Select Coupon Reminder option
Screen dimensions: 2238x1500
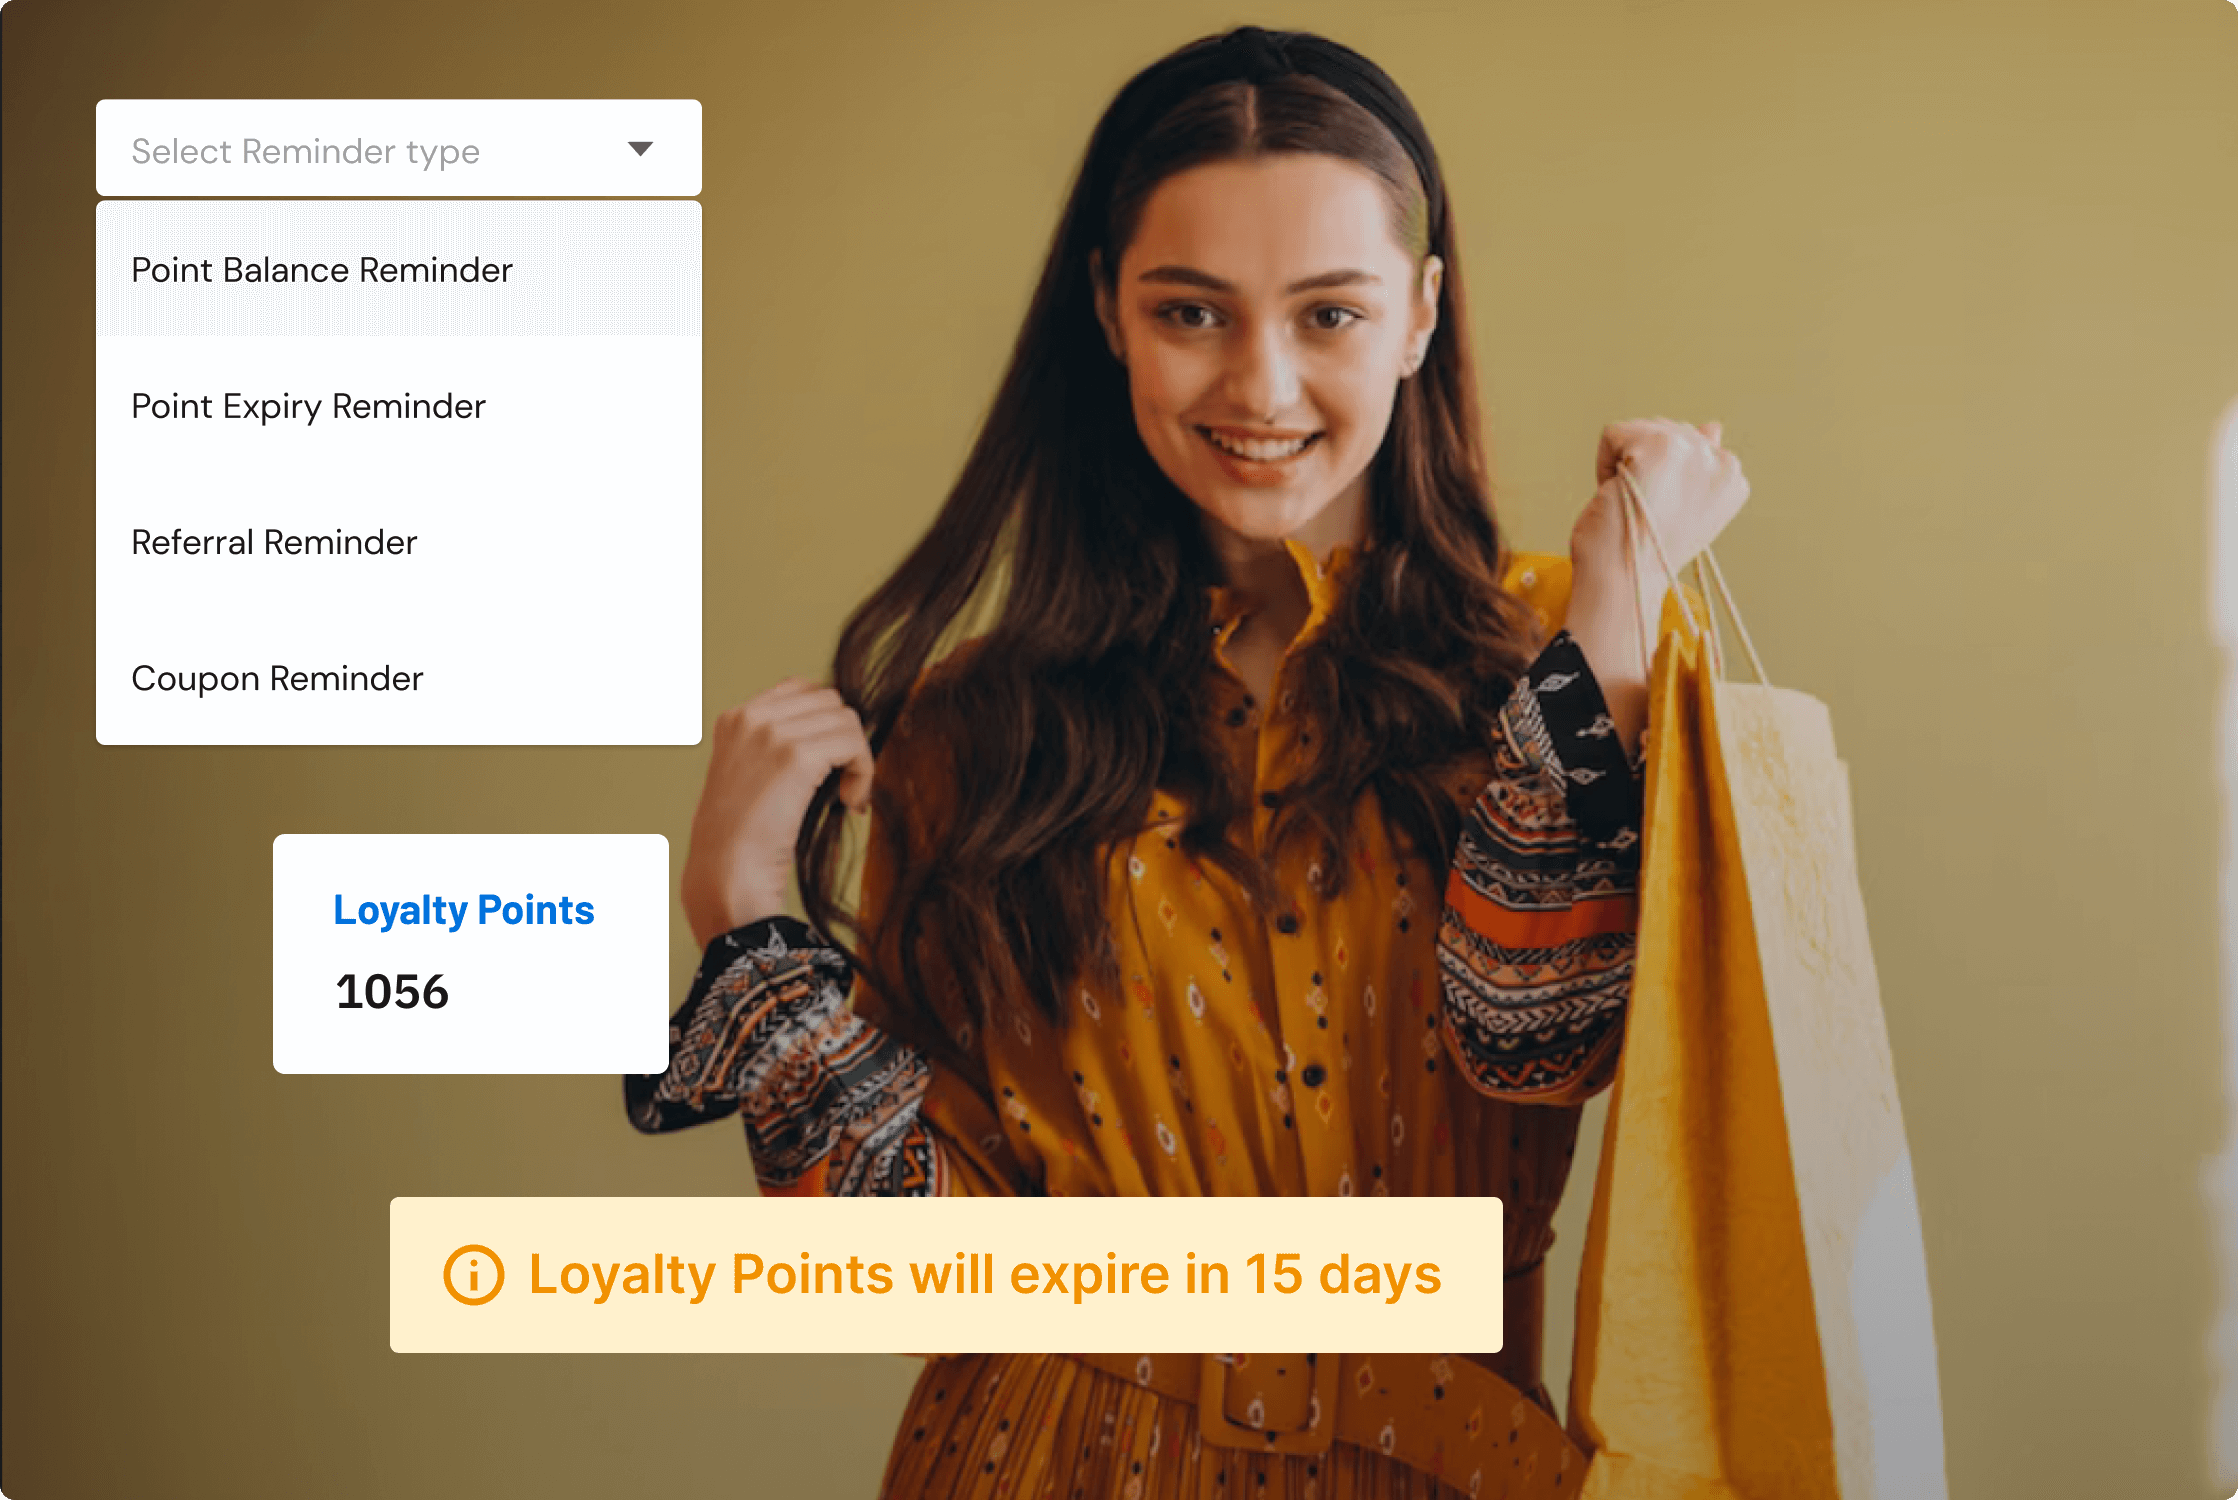tap(276, 678)
